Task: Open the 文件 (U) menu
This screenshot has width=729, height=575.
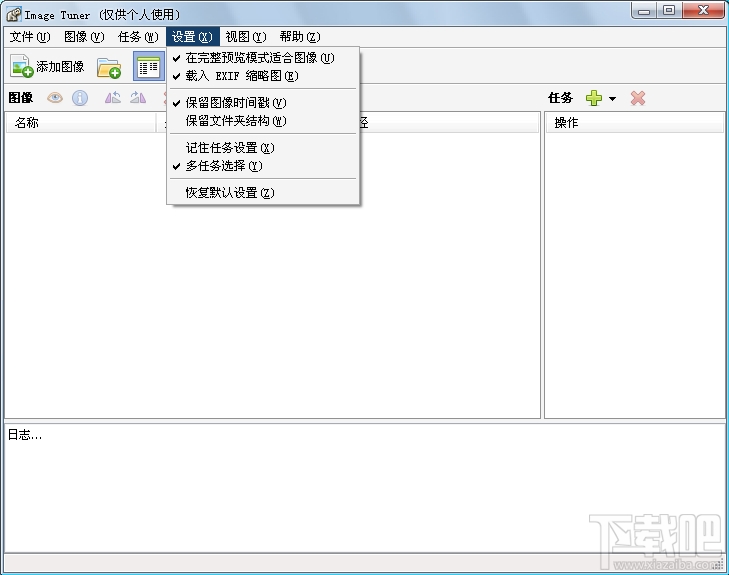Action: coord(30,37)
